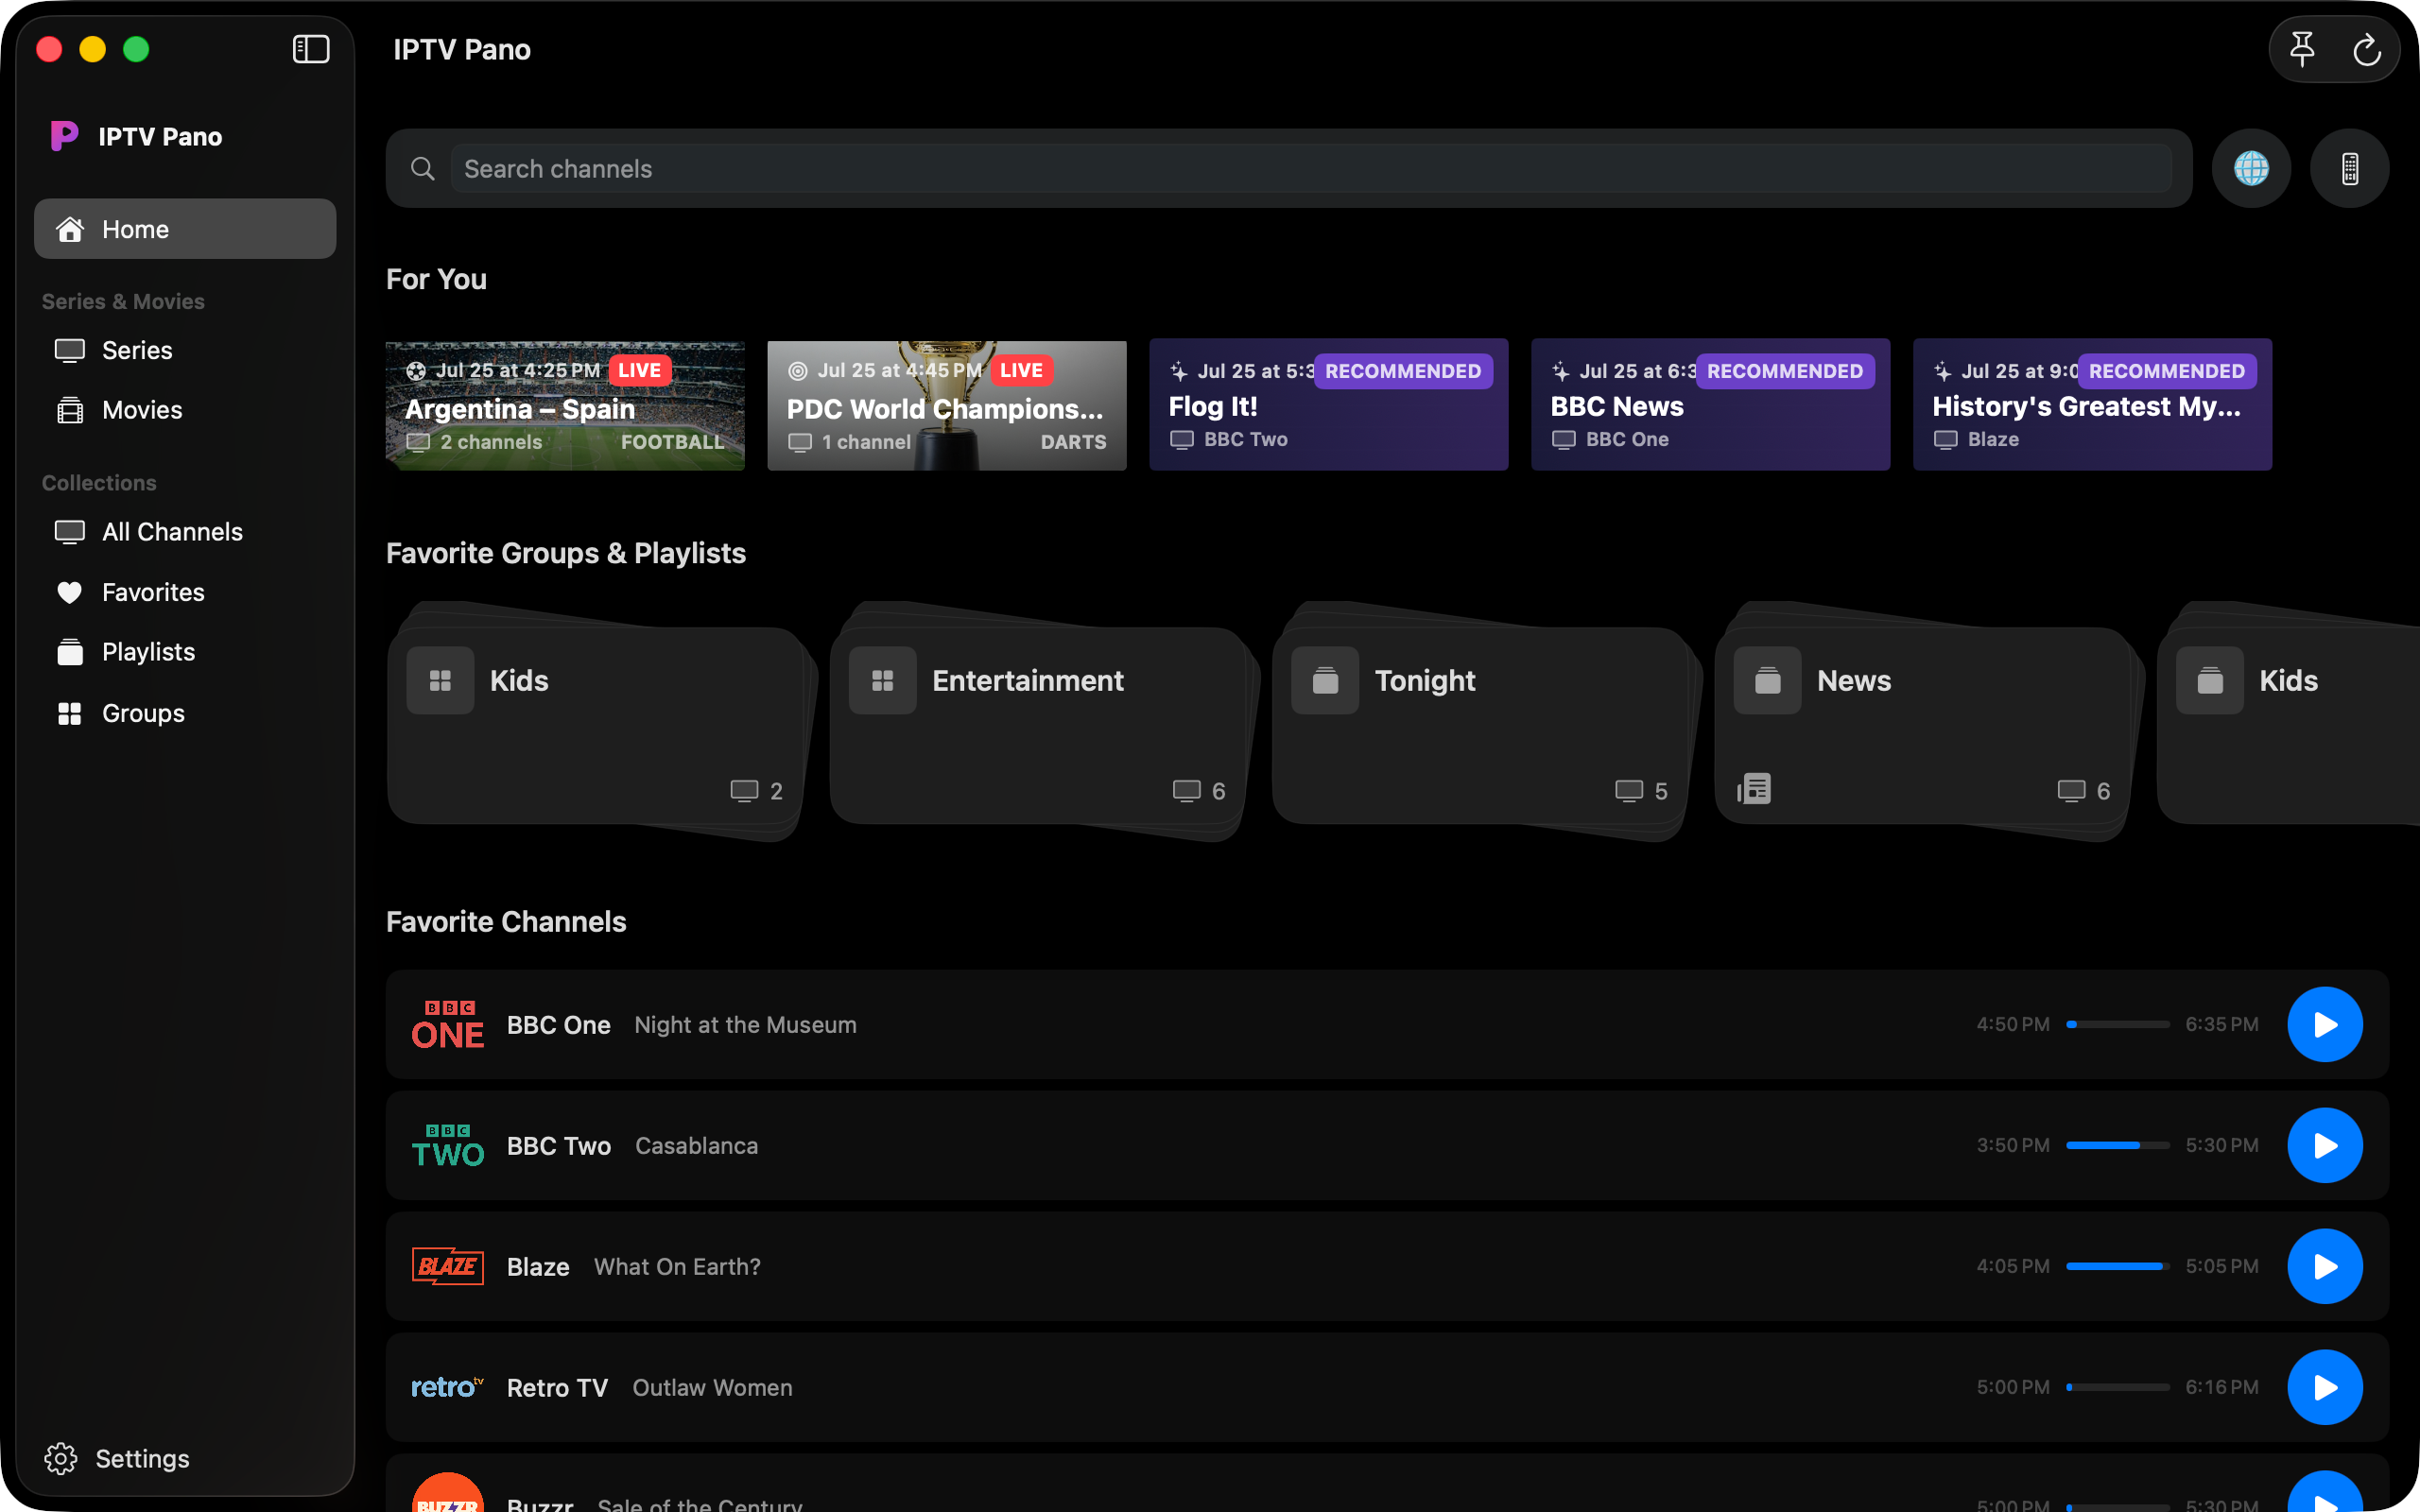The image size is (2420, 1512).
Task: Click Night at the Museum progress bar
Action: 2118,1024
